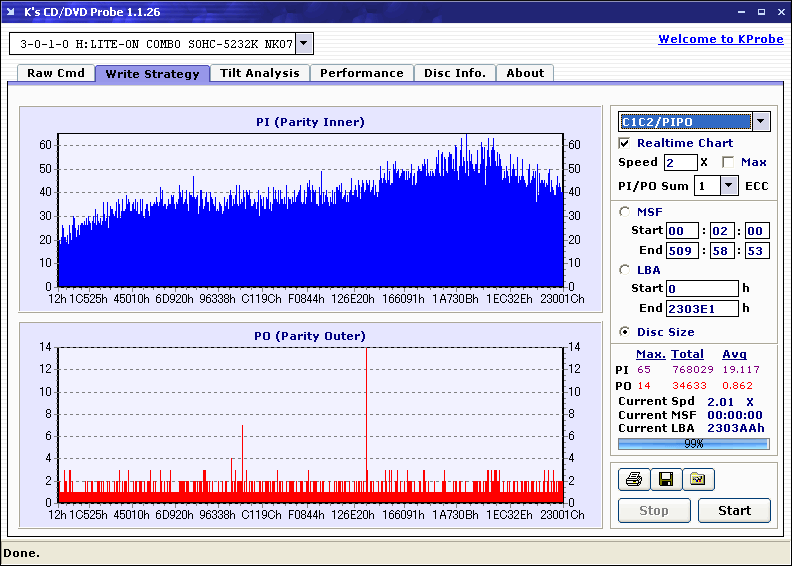Click the floppy disk save icon
This screenshot has height=566, width=792.
(x=665, y=479)
